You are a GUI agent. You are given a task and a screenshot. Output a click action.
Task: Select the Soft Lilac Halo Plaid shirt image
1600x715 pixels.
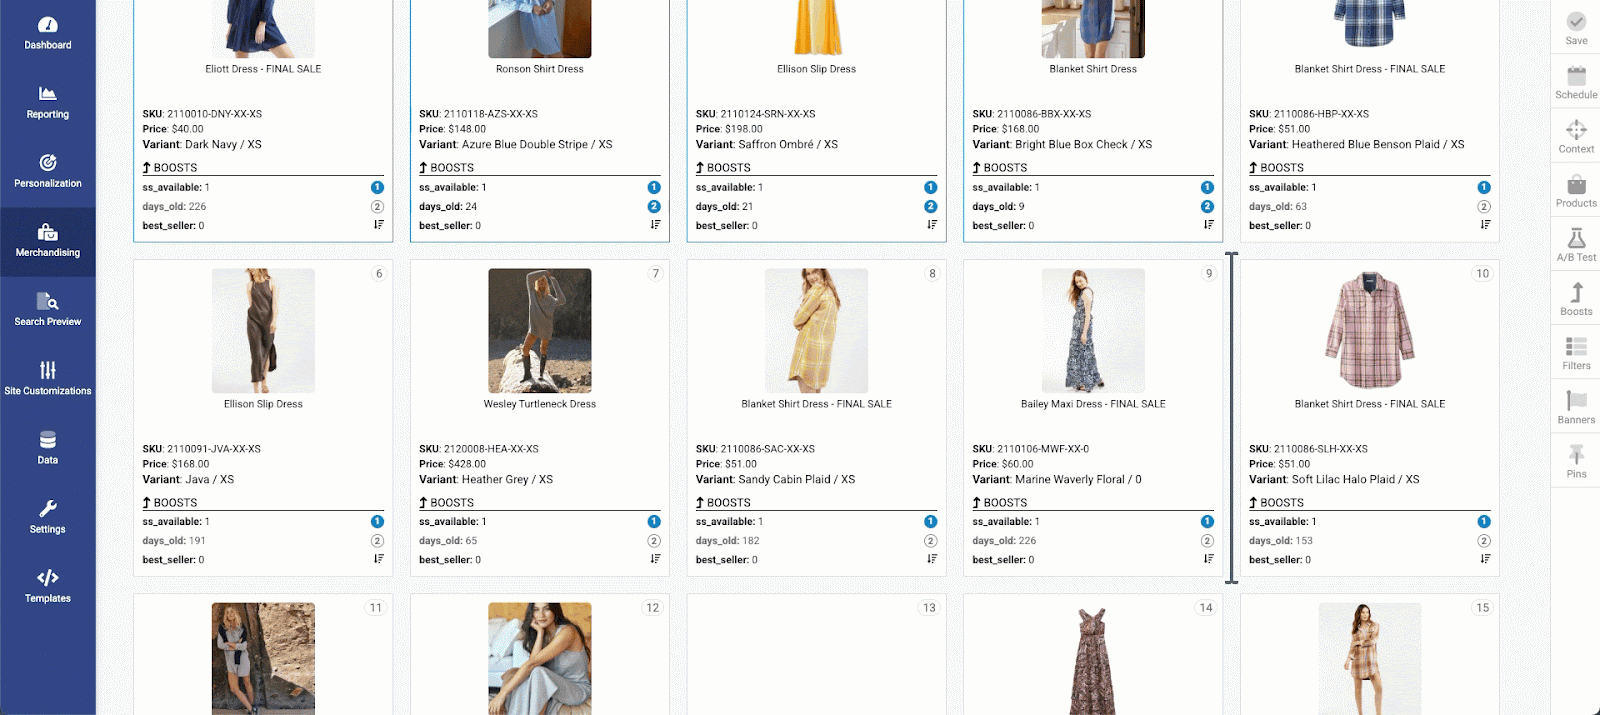[x=1370, y=330]
